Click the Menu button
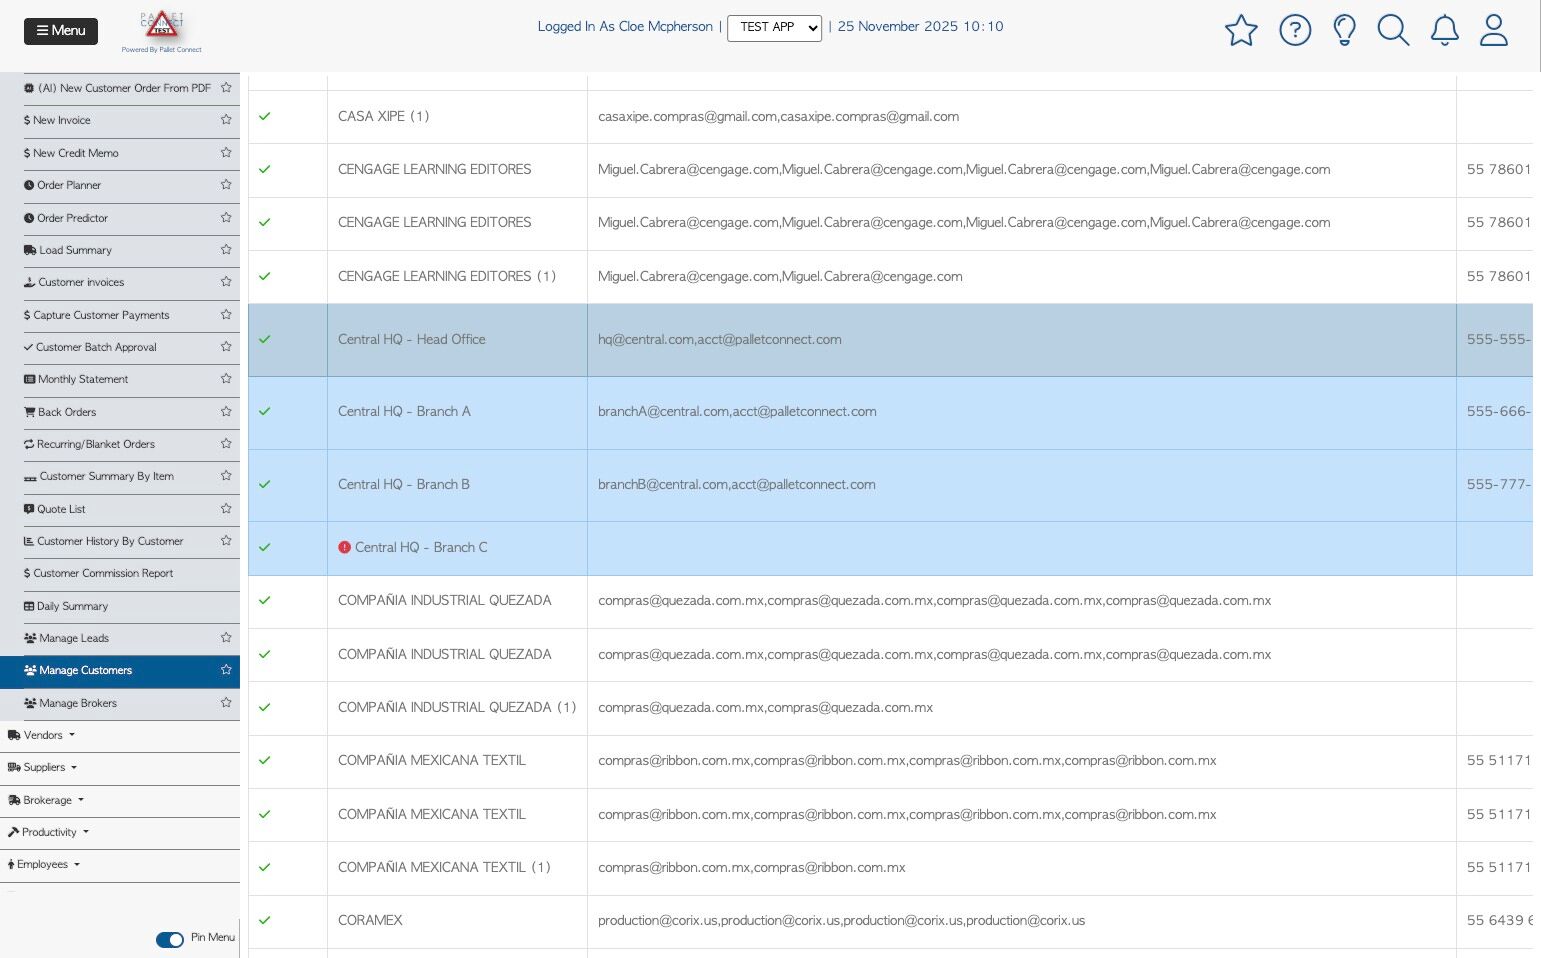This screenshot has height=958, width=1541. point(61,31)
